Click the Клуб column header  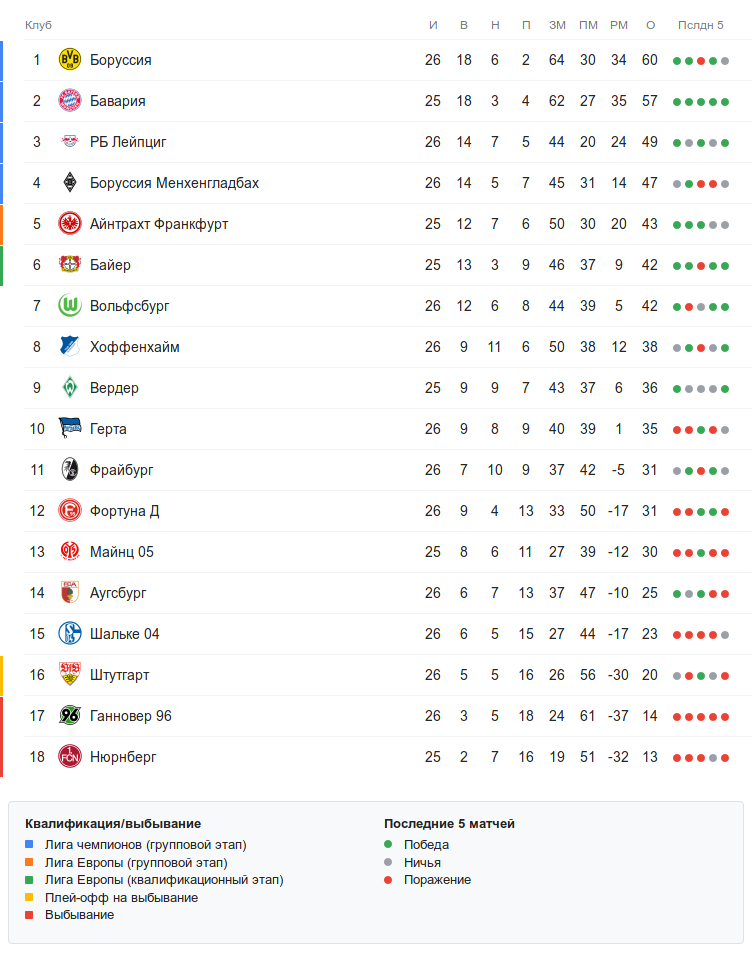coord(38,25)
